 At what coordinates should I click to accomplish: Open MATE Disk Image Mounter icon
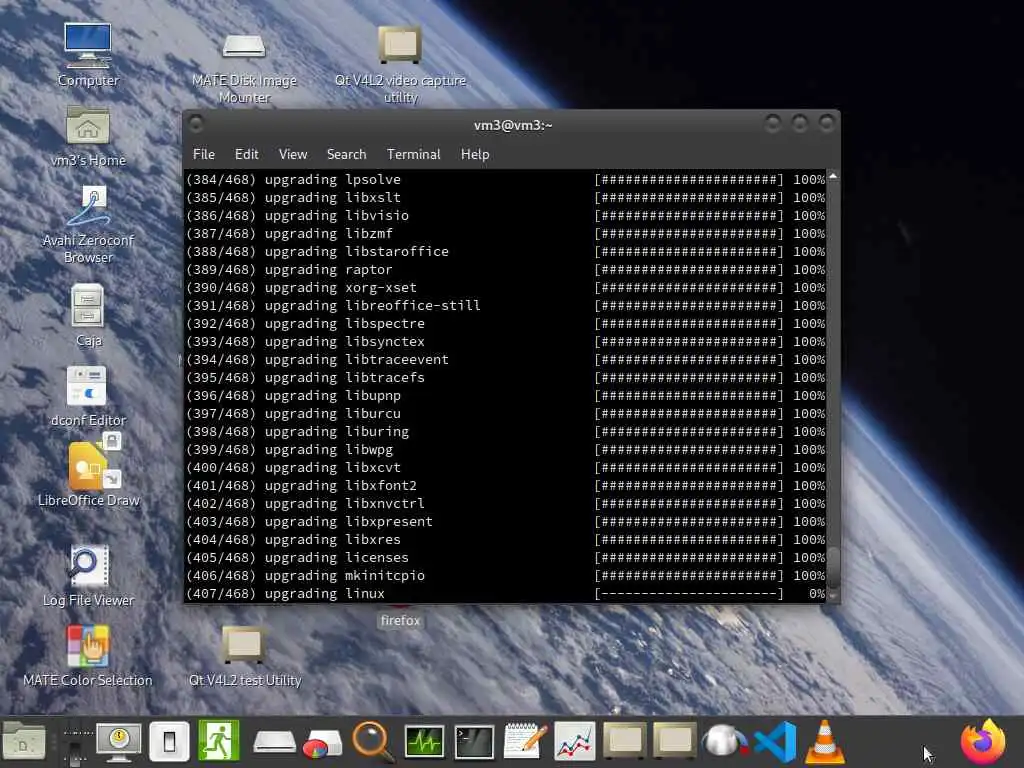(x=244, y=68)
